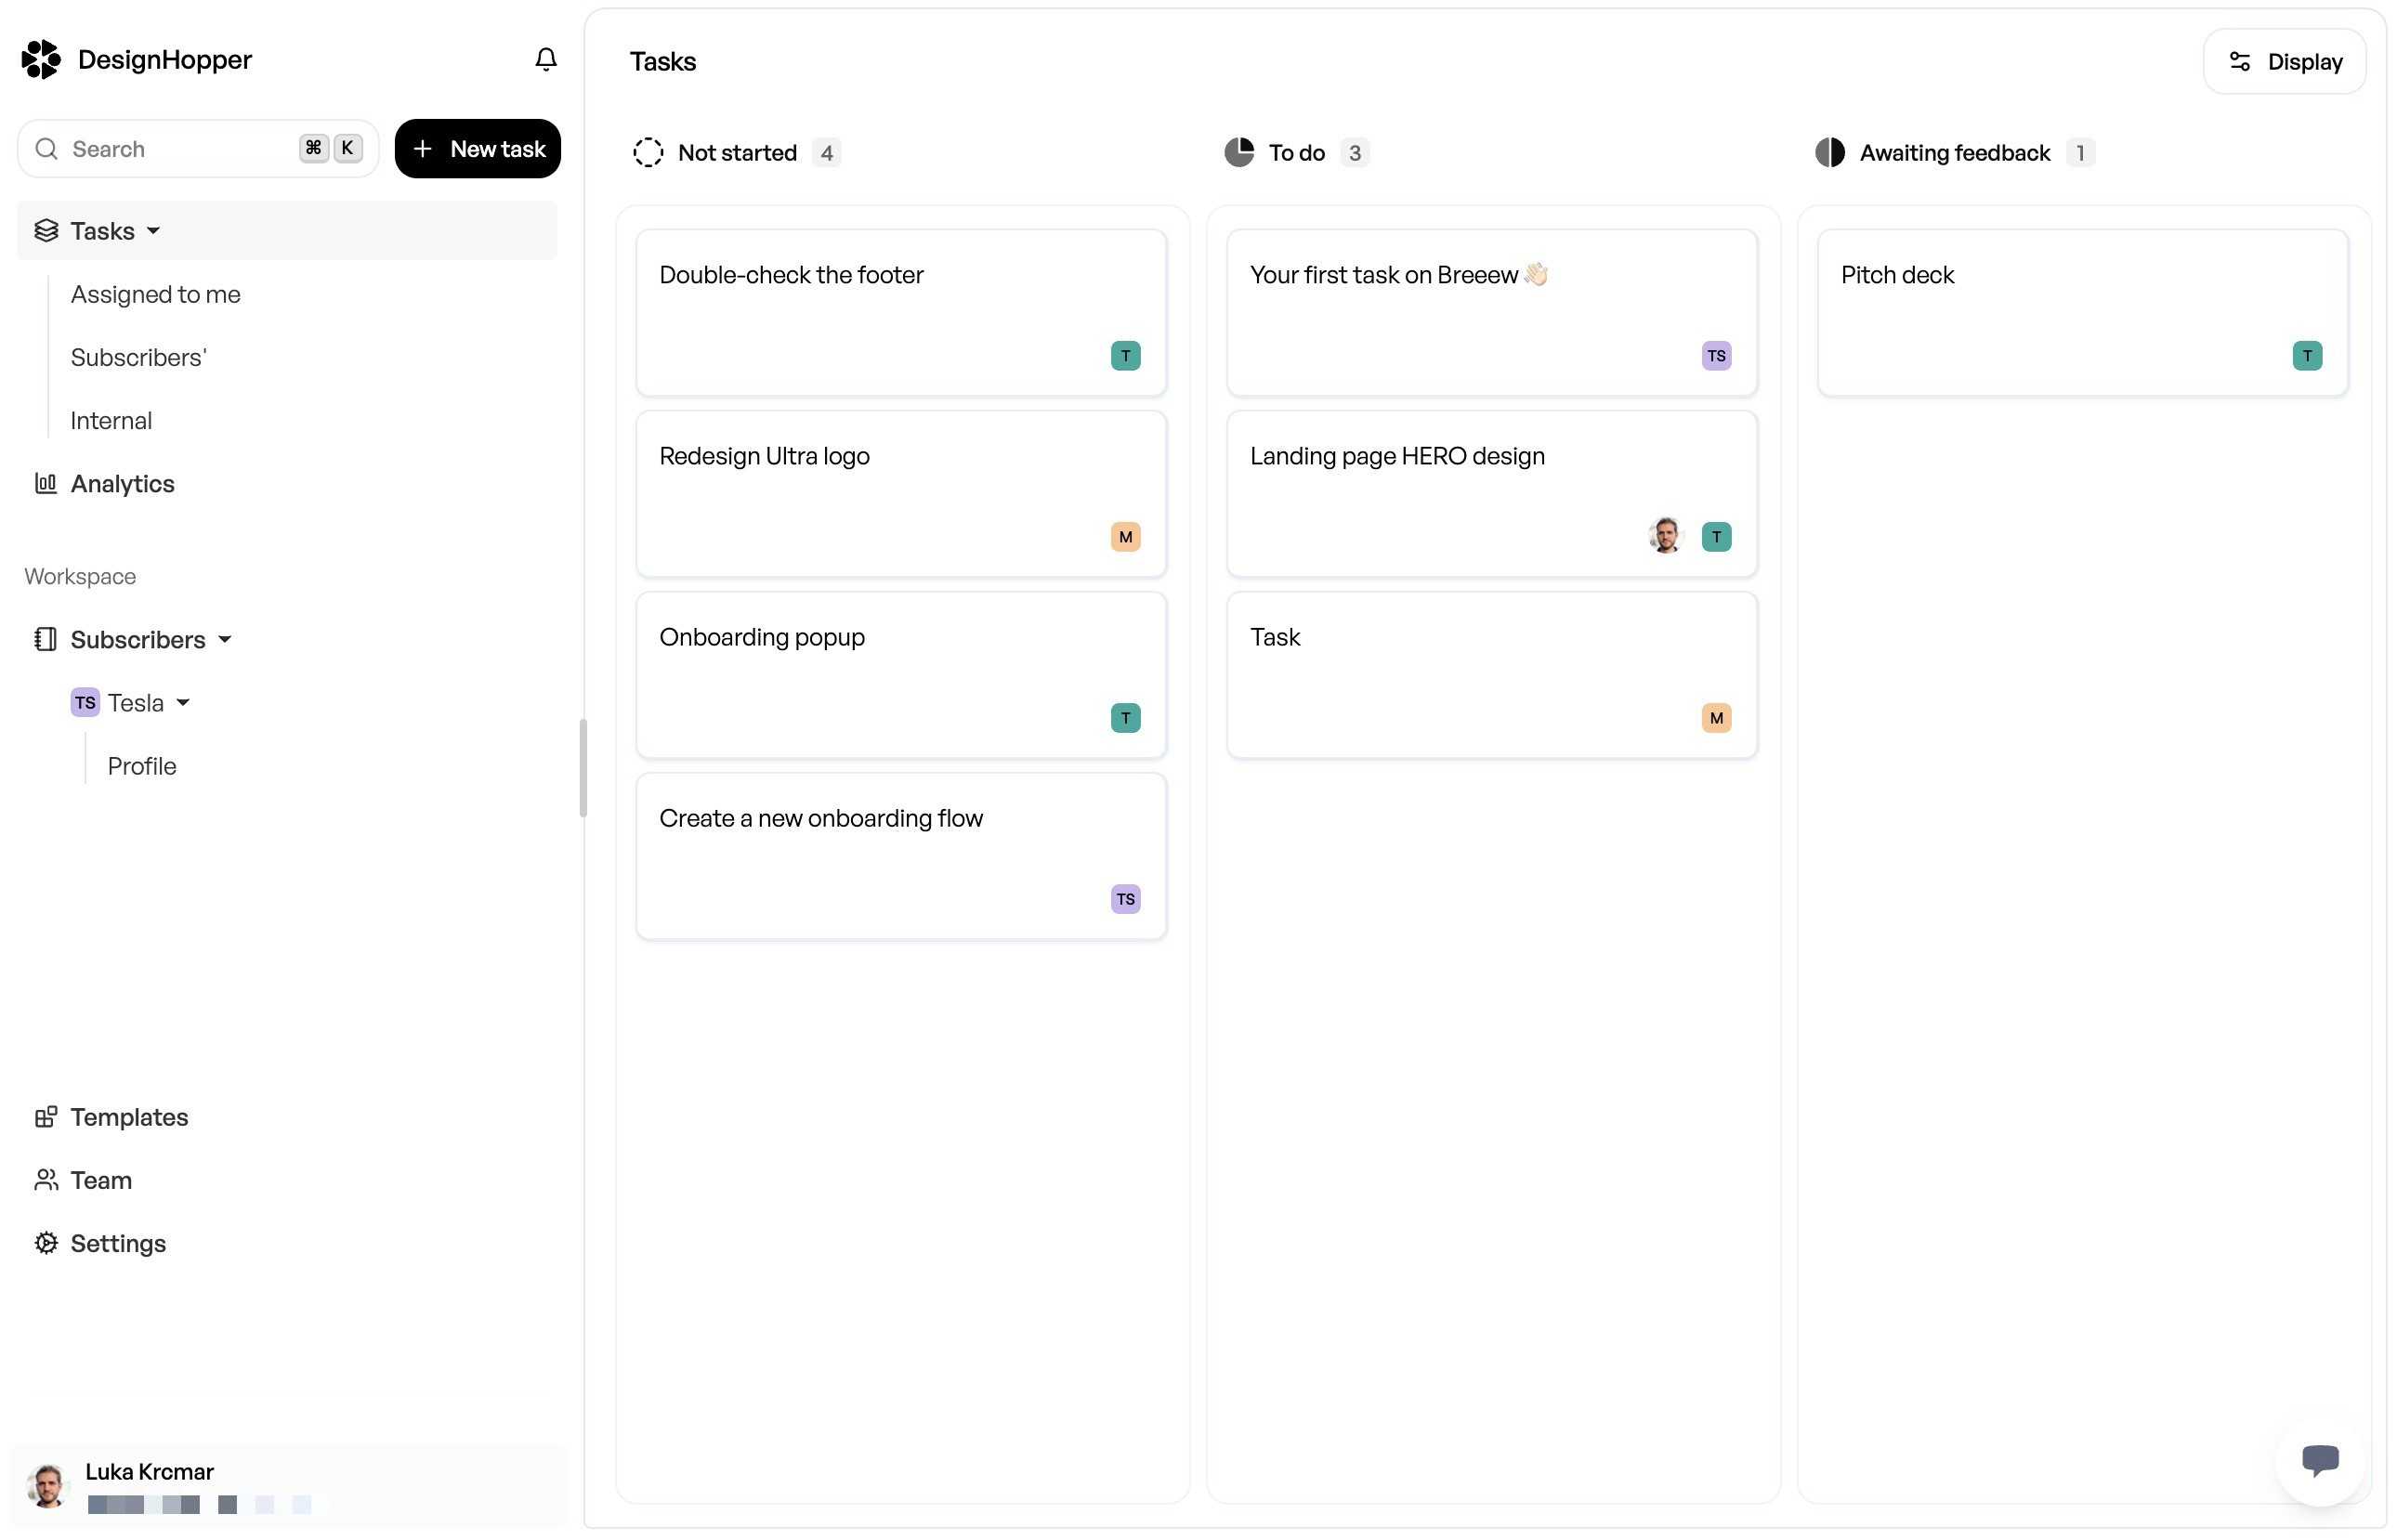The image size is (2397, 1540).
Task: Open the Team page
Action: coord(100,1180)
